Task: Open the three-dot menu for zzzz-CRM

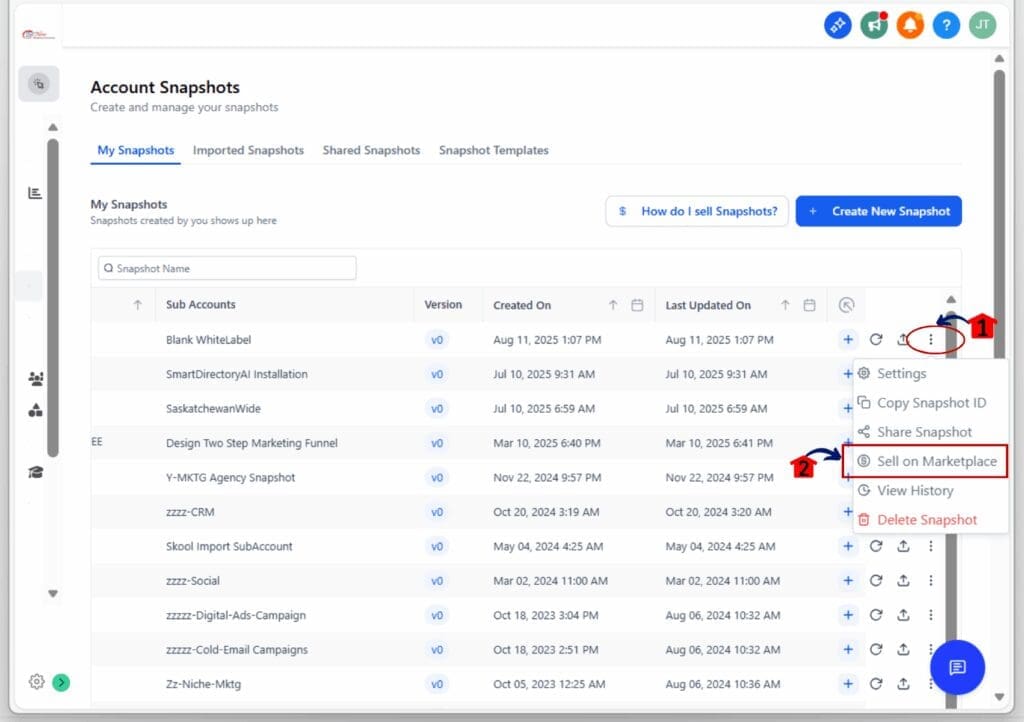Action: (931, 512)
